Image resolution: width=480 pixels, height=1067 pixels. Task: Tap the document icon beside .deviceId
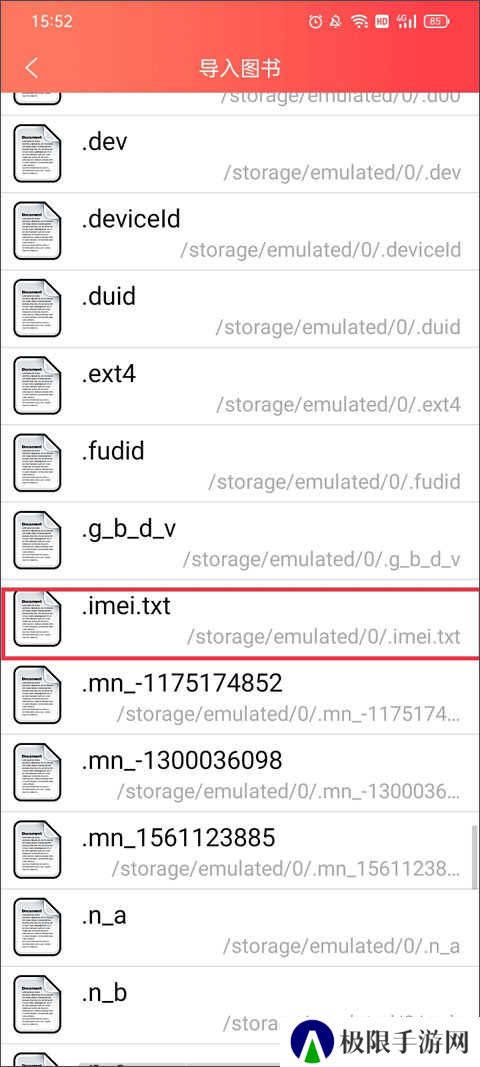pos(38,230)
